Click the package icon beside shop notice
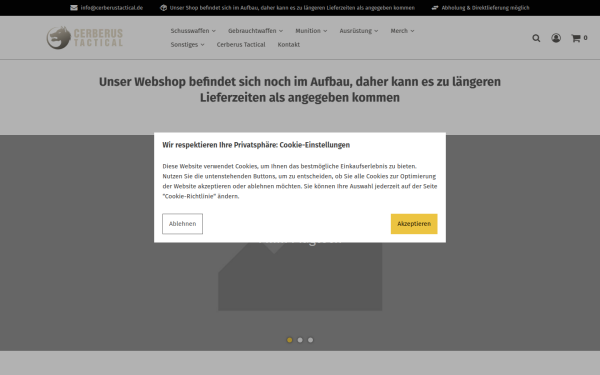Viewport: 600px width, 375px height. point(163,8)
